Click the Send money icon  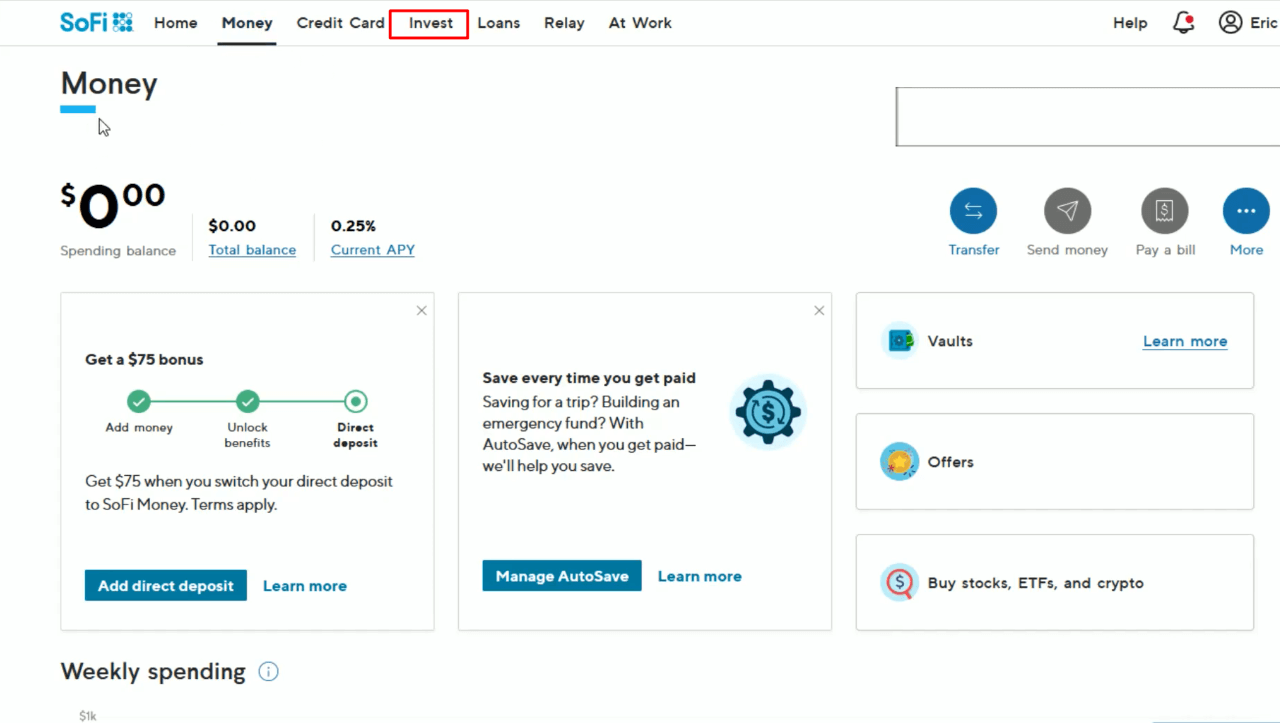click(1067, 211)
